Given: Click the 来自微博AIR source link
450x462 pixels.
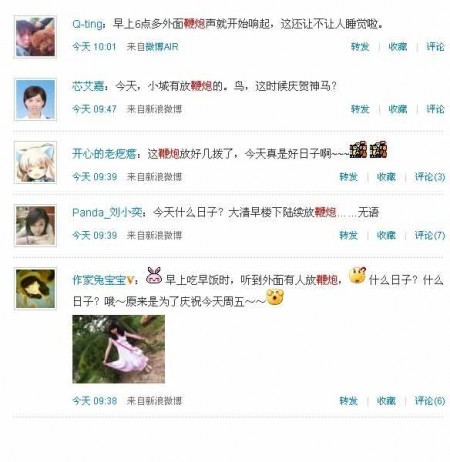Looking at the screenshot, I should [152, 47].
